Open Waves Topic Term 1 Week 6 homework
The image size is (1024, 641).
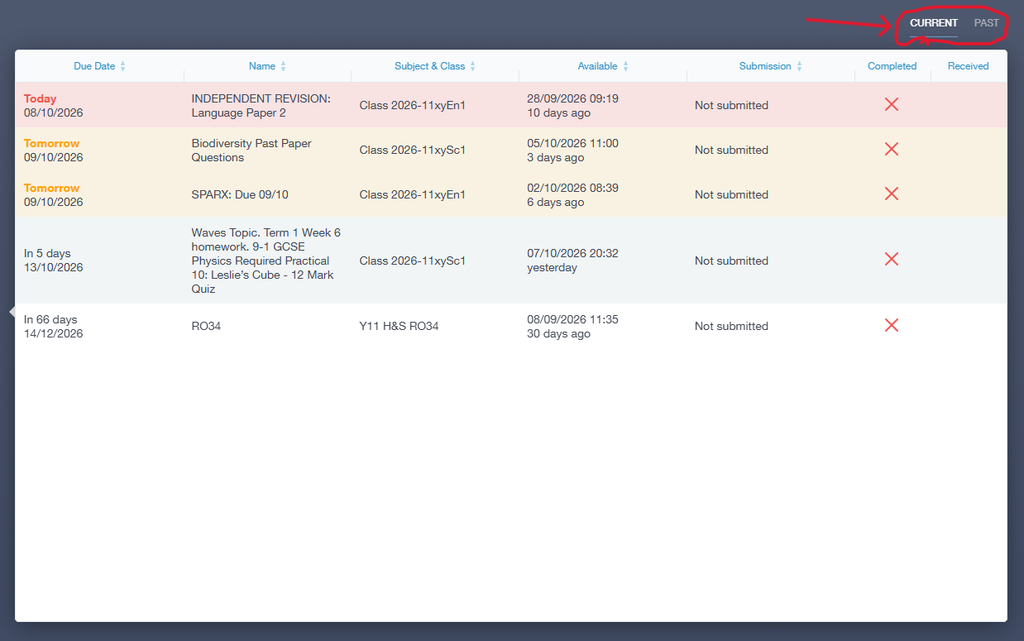266,260
